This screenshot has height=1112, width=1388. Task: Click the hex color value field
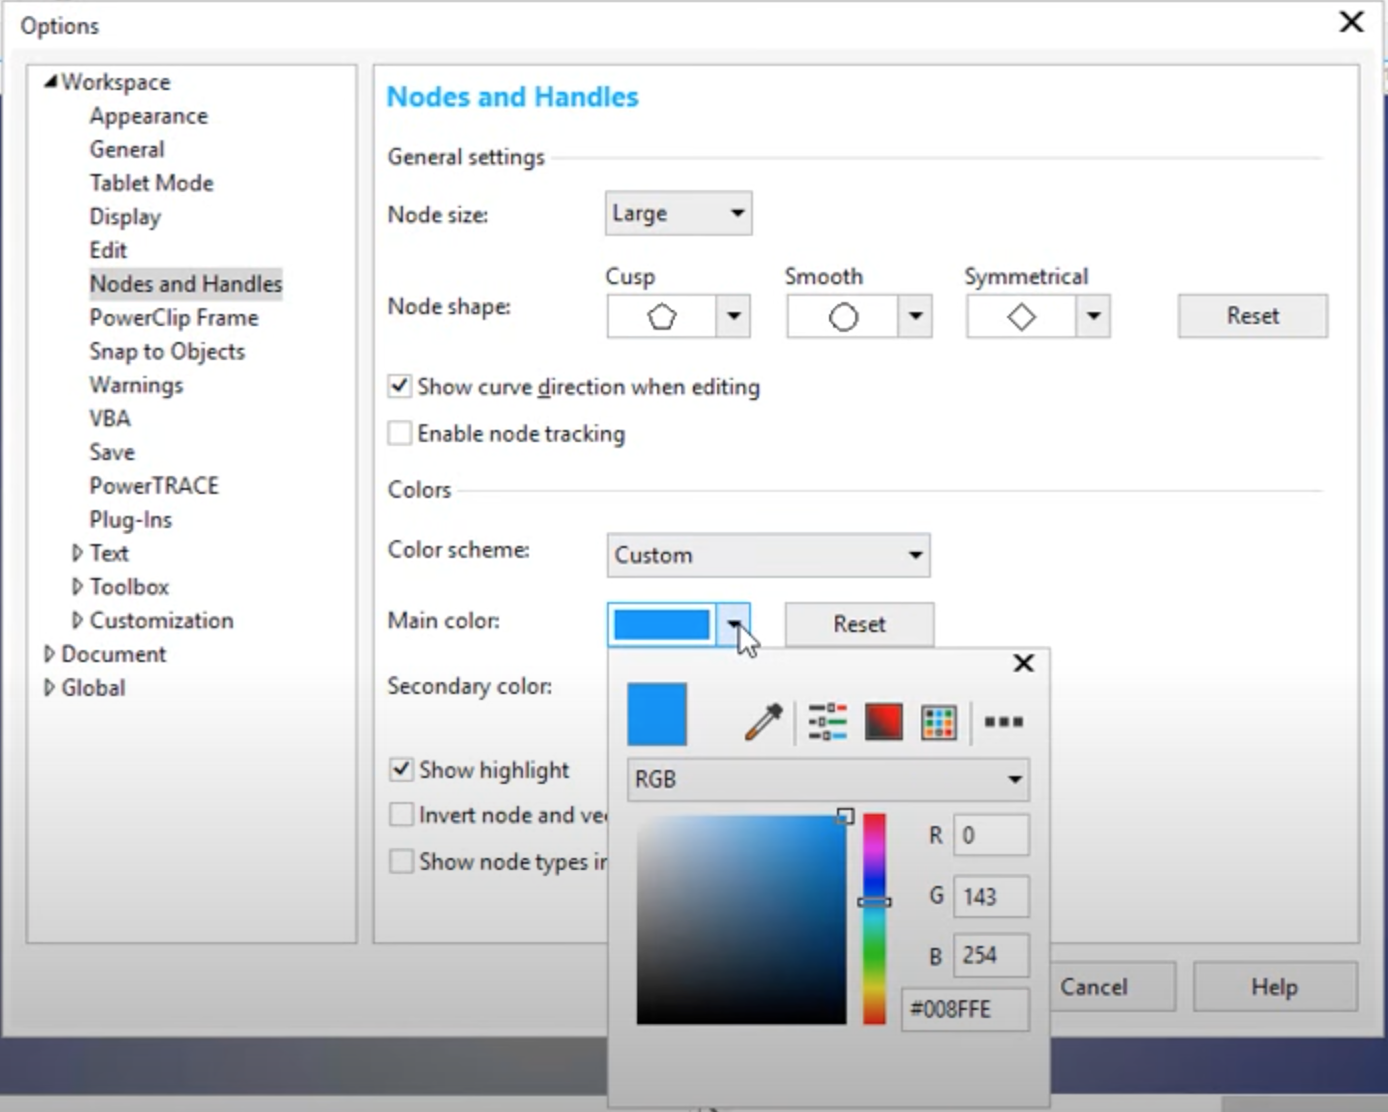(x=964, y=1009)
